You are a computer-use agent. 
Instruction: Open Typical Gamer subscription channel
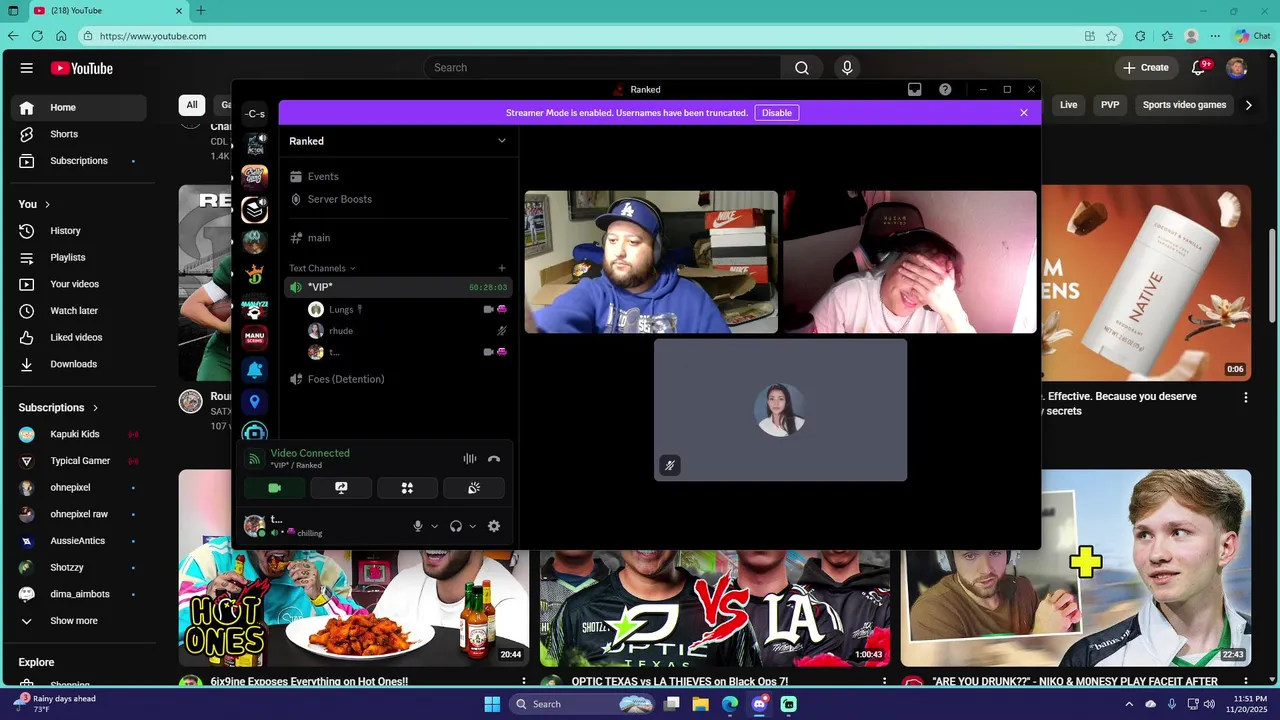pyautogui.click(x=80, y=461)
